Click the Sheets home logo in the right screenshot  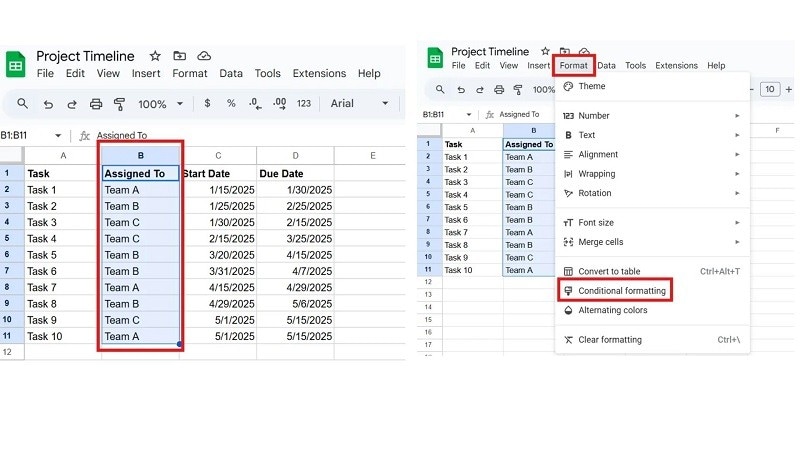435,58
